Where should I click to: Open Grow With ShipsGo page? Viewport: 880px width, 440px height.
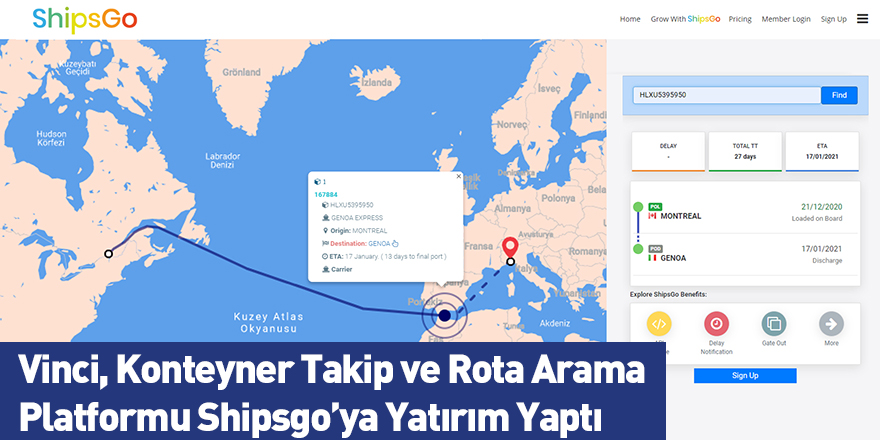click(685, 19)
